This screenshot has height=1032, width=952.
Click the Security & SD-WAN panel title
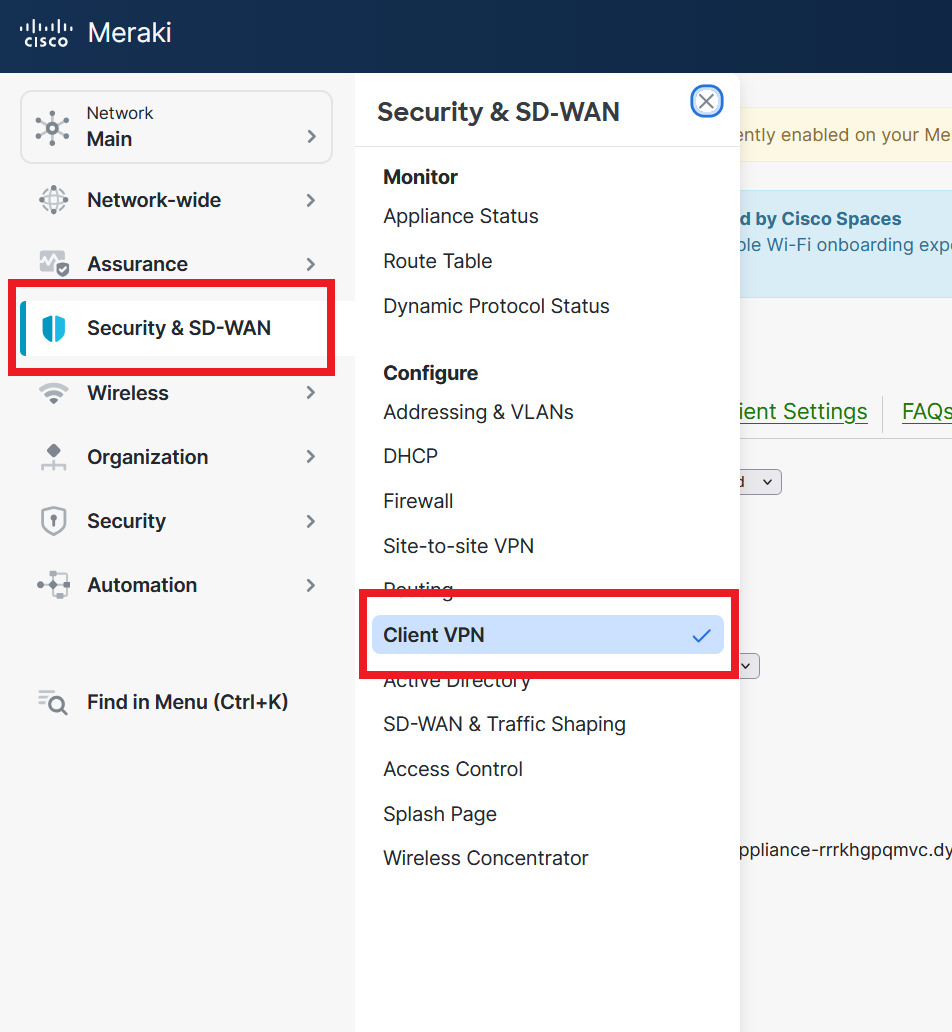click(498, 112)
